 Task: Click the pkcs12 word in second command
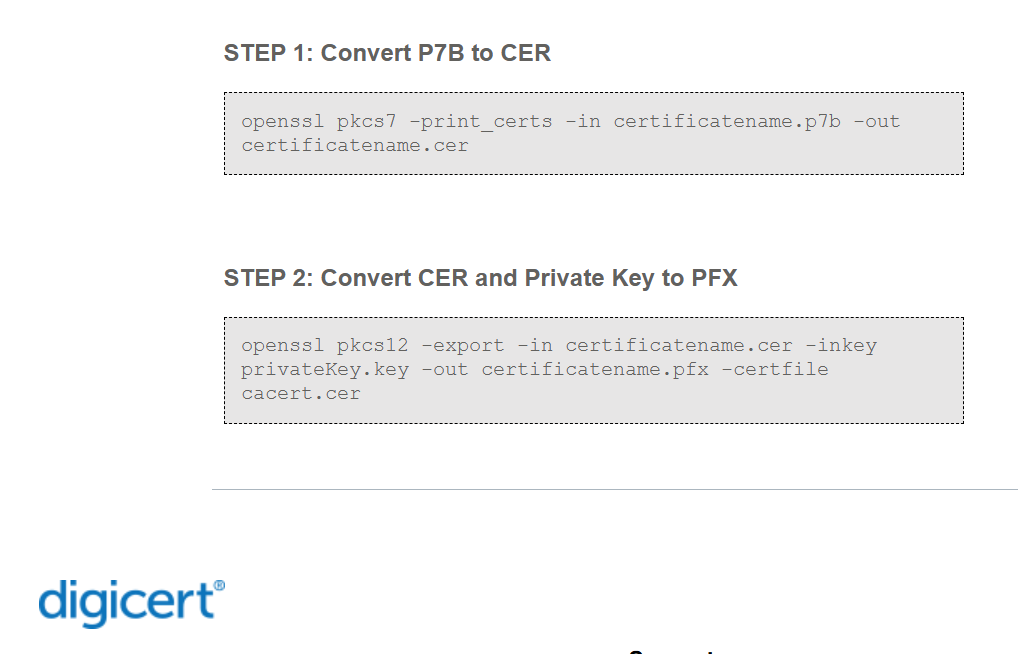373,346
